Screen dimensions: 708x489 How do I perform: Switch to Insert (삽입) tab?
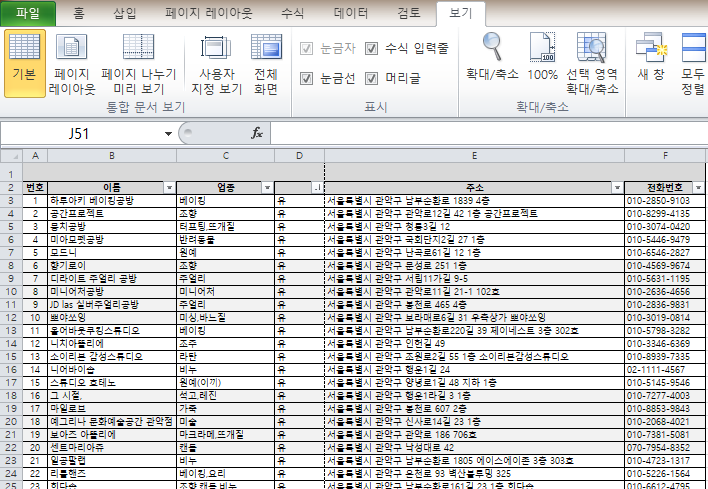click(x=125, y=13)
